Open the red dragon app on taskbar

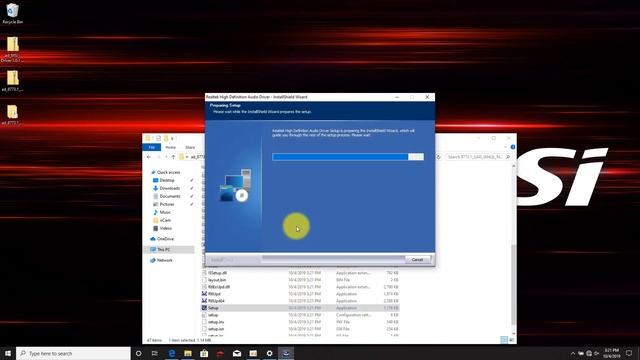pyautogui.click(x=220, y=353)
